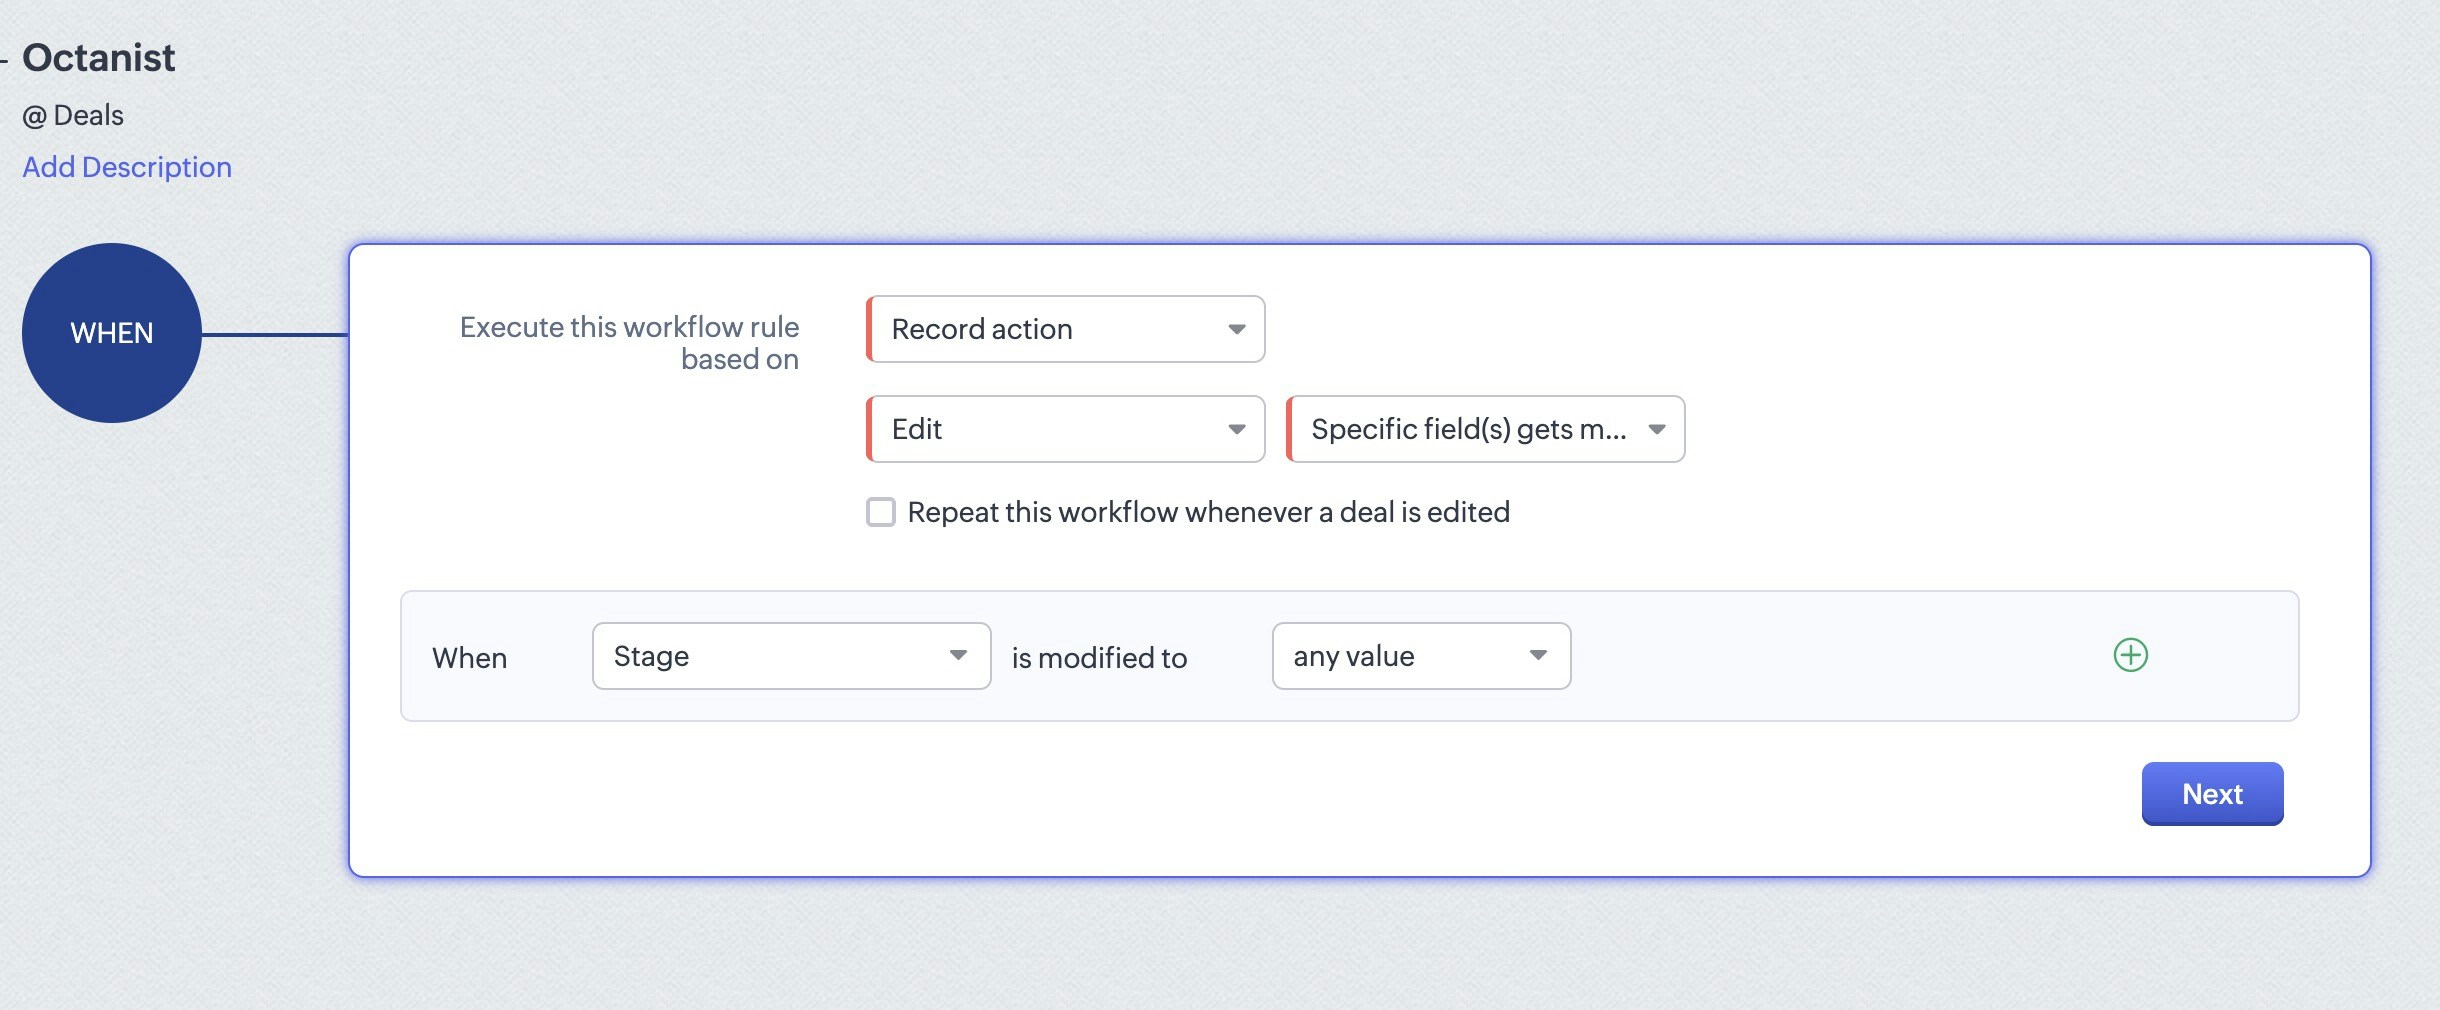Open the Record action dropdown
Image resolution: width=2440 pixels, height=1010 pixels.
[1064, 329]
